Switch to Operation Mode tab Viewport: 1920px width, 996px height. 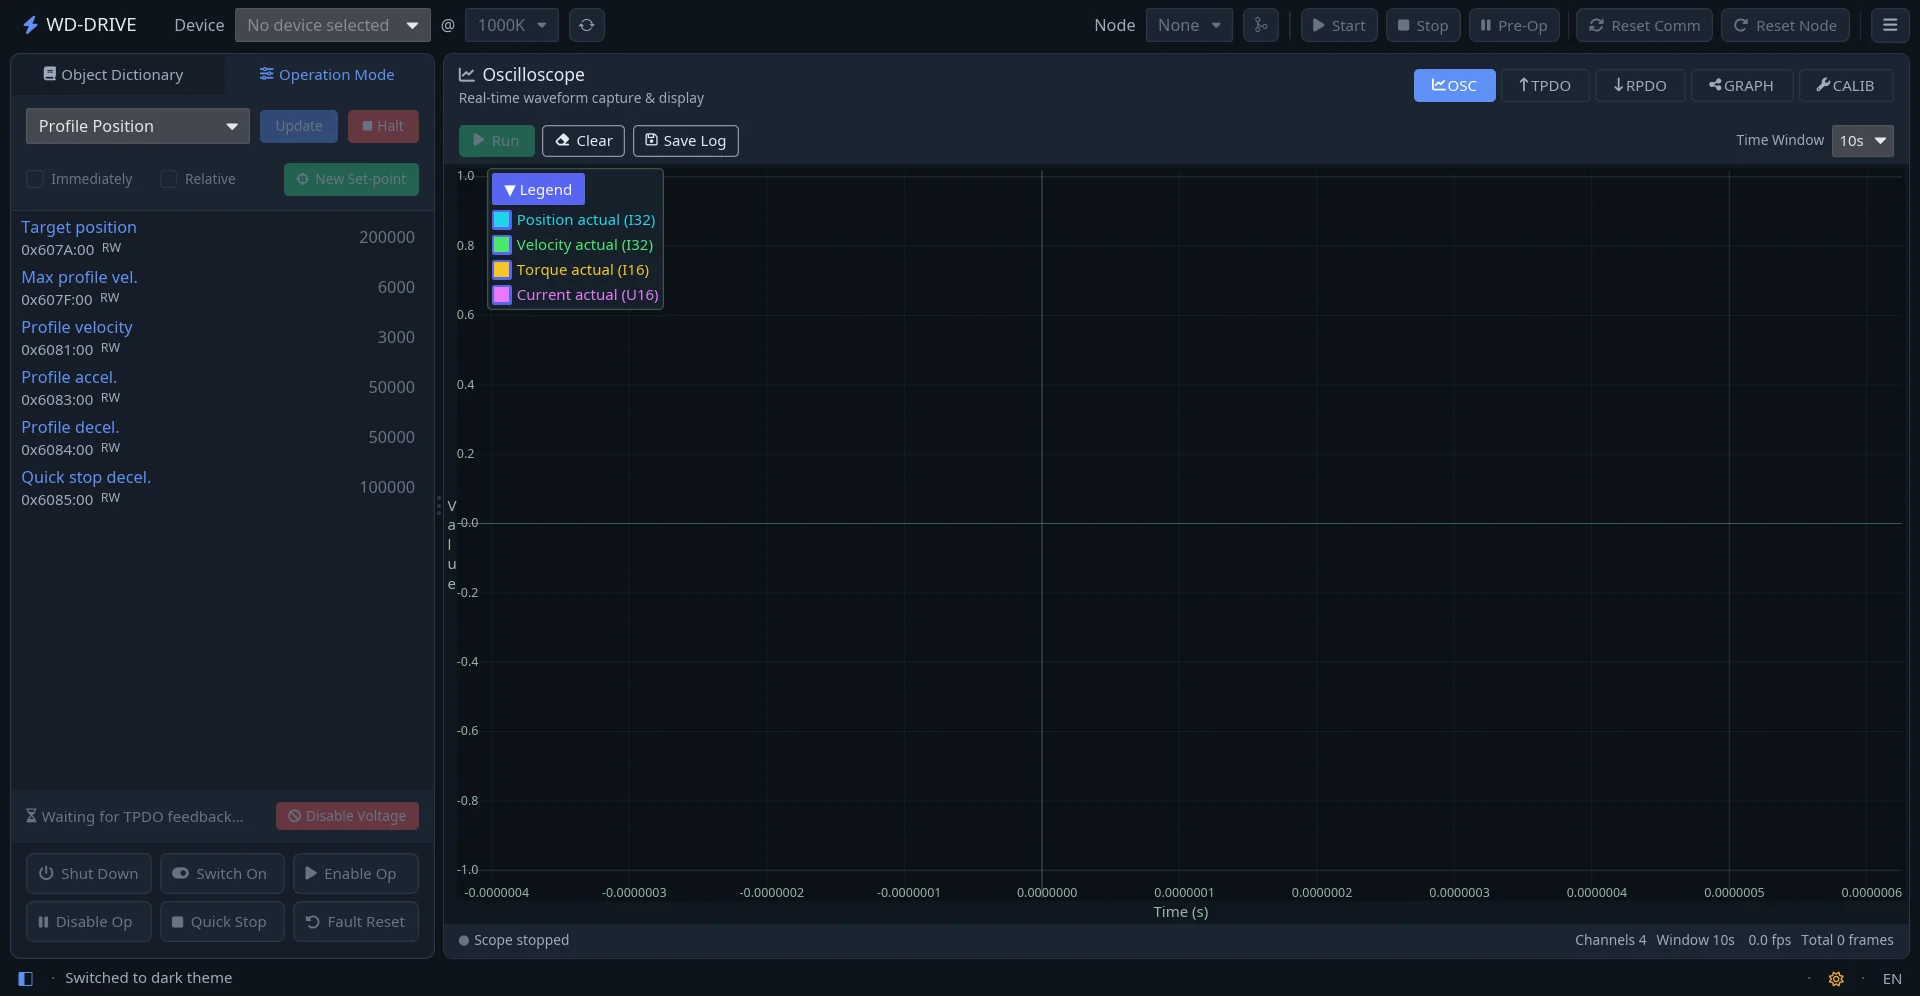pyautogui.click(x=327, y=75)
